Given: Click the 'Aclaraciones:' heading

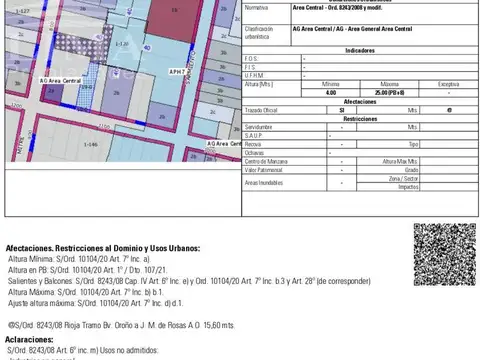Looking at the screenshot, I should [29, 339].
